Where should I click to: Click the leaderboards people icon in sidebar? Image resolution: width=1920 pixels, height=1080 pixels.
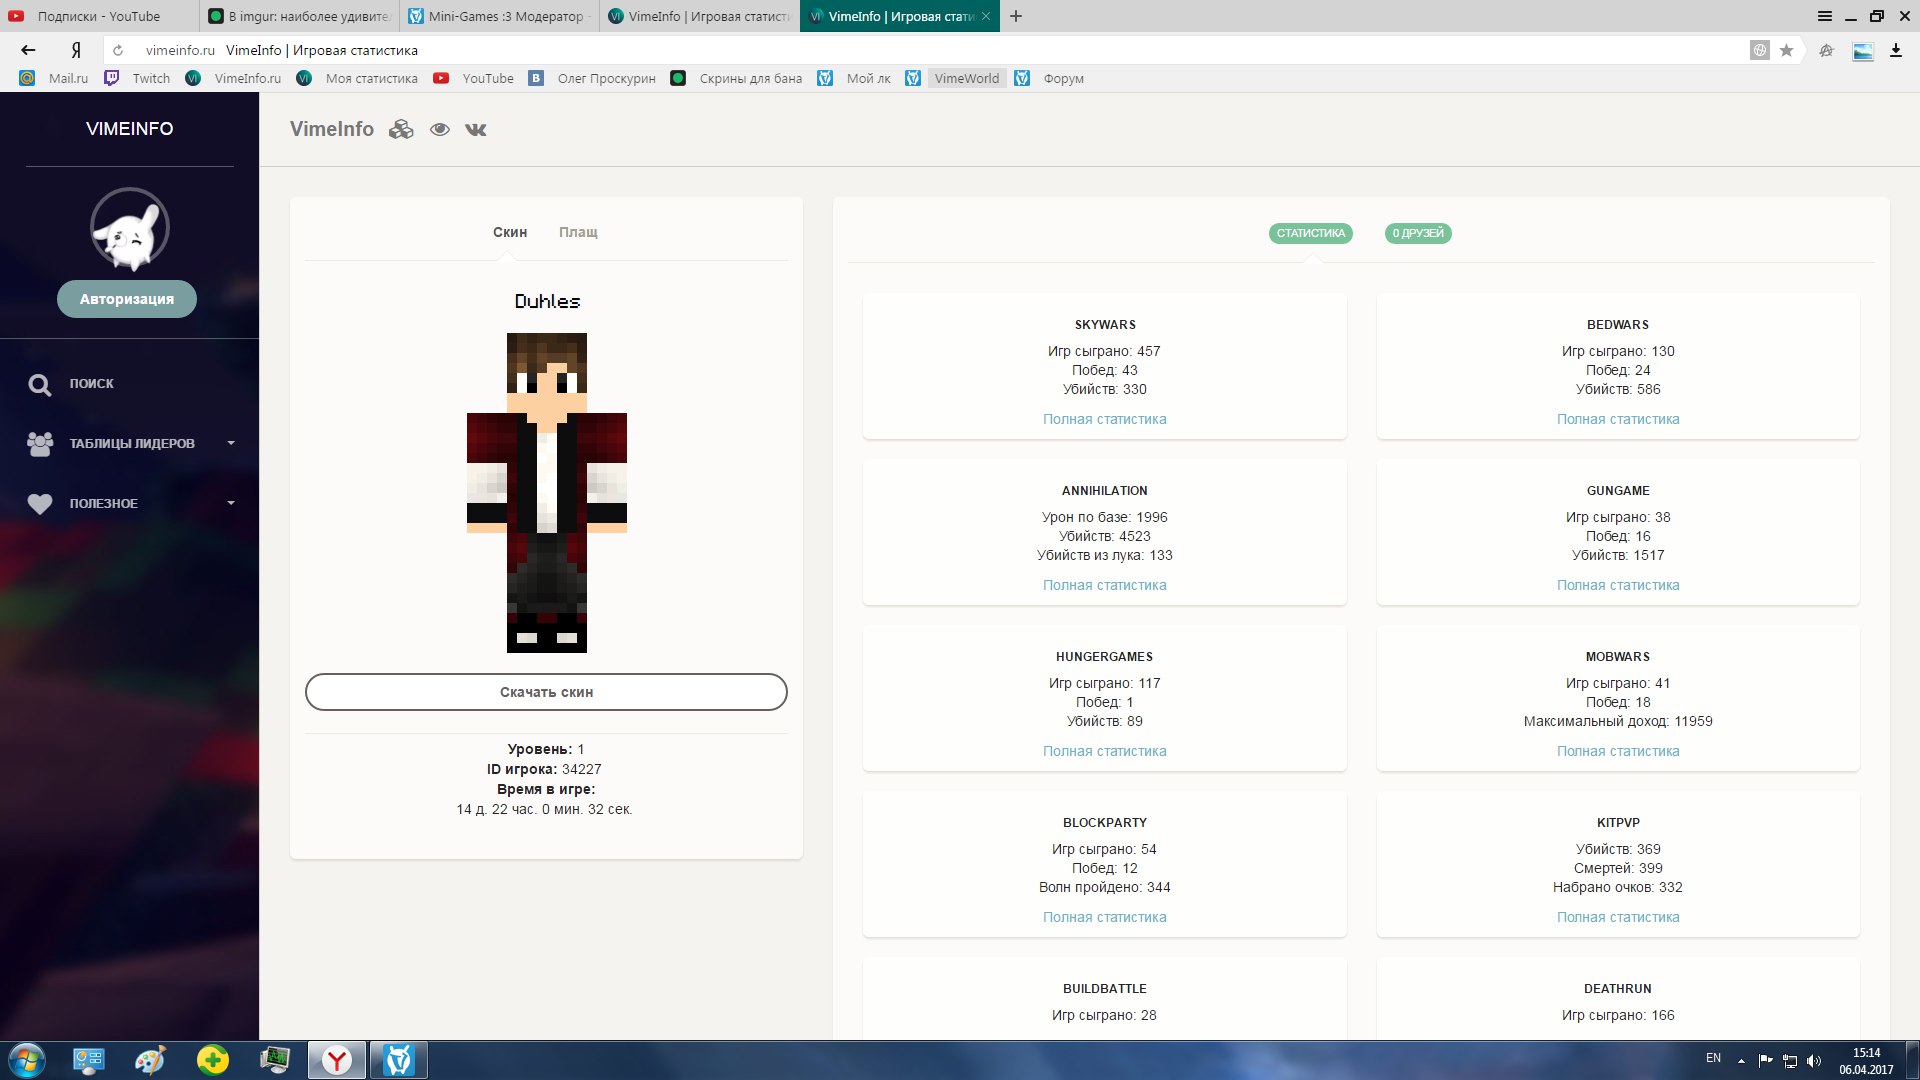click(40, 444)
